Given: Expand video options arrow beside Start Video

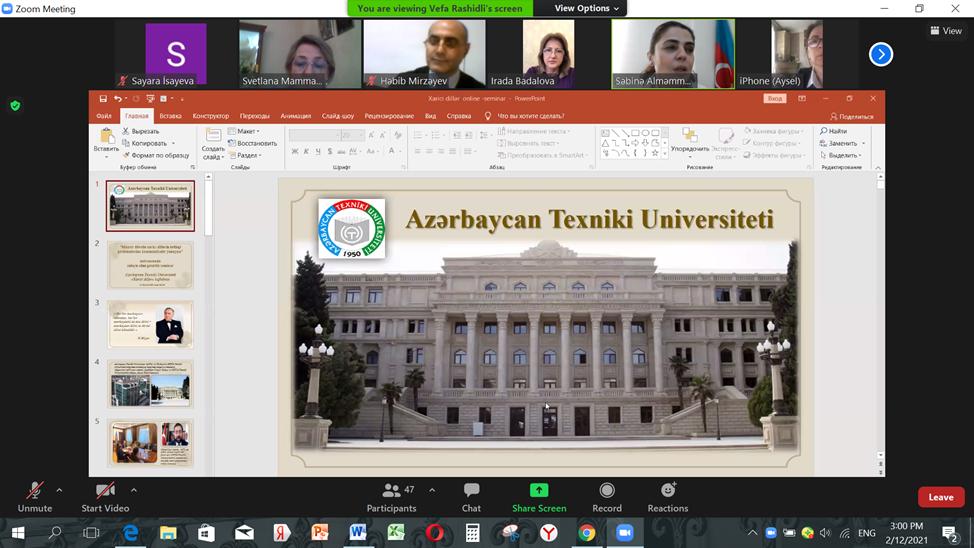Looking at the screenshot, I should [x=134, y=490].
